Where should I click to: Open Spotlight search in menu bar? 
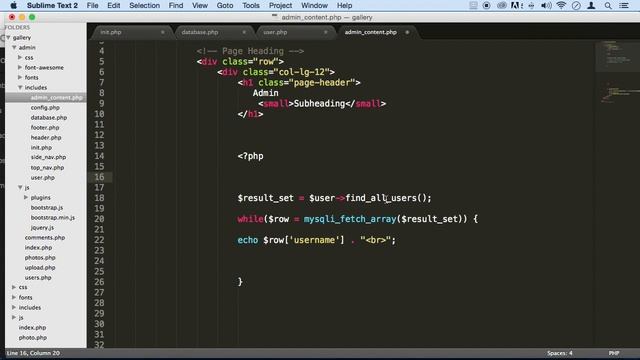[608, 5]
